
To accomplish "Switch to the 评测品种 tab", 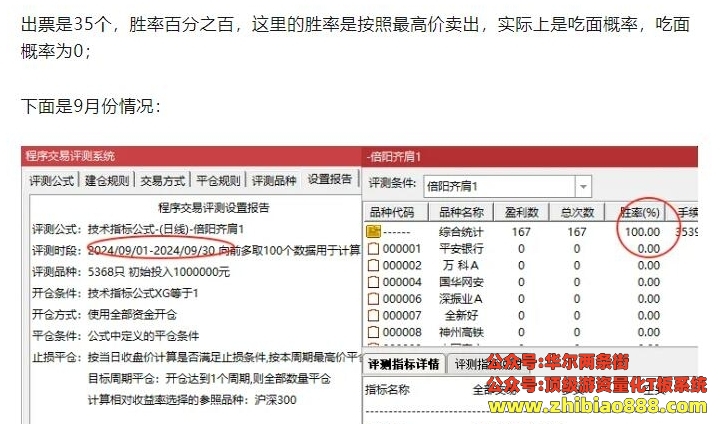I will click(x=274, y=181).
